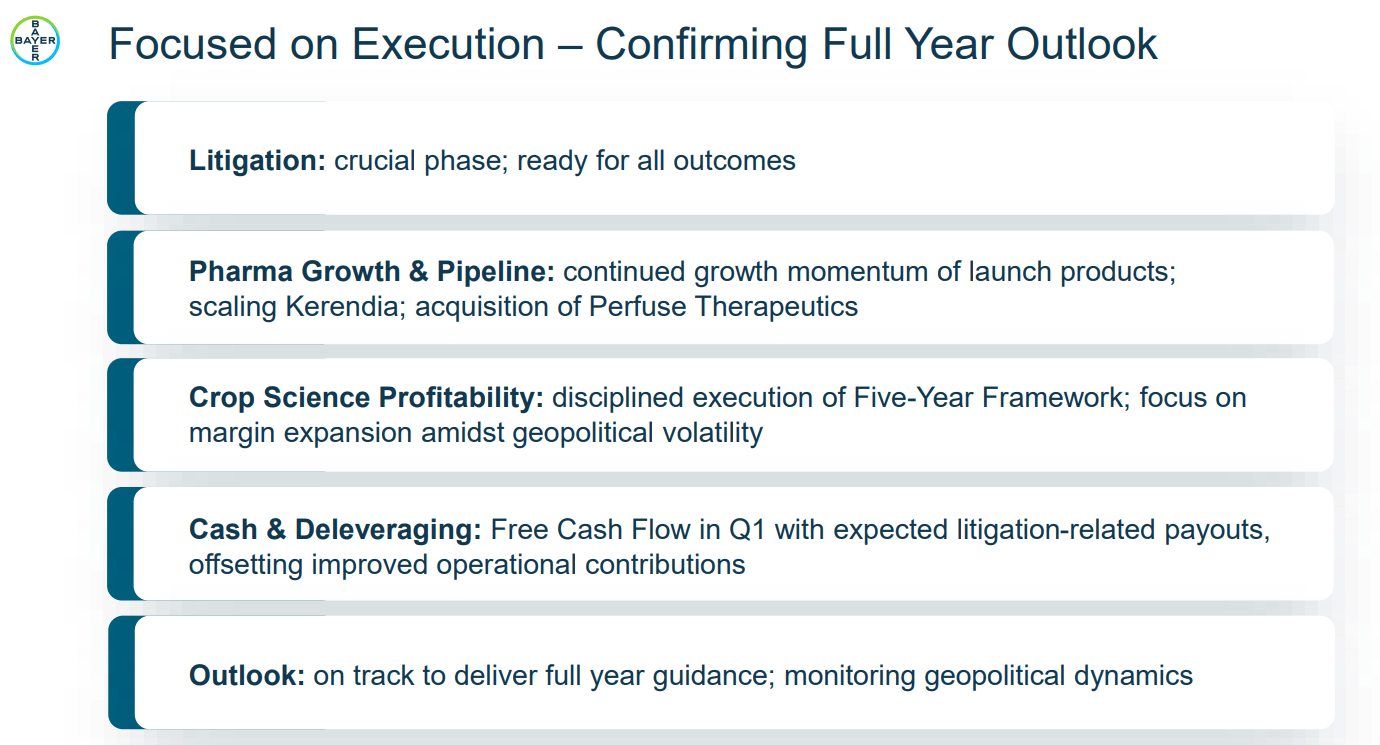Click the Bayer logo icon
The image size is (1380, 745).
click(35, 41)
